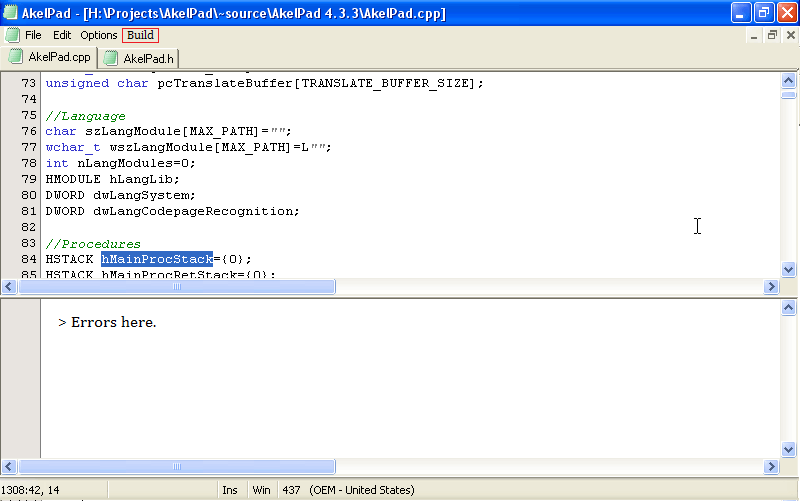The width and height of the screenshot is (800, 501).
Task: Click the cursor position '1308:42, 14' status
Action: [x=31, y=490]
